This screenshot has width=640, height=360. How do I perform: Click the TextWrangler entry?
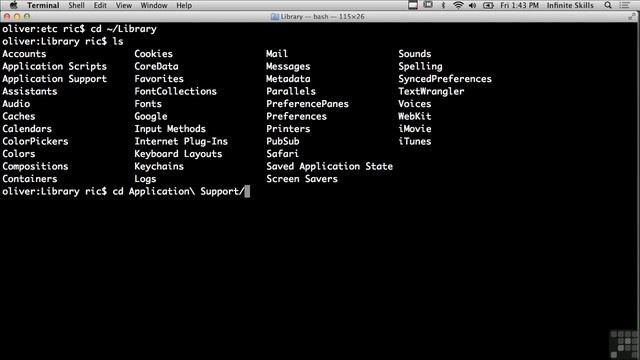[x=431, y=91]
